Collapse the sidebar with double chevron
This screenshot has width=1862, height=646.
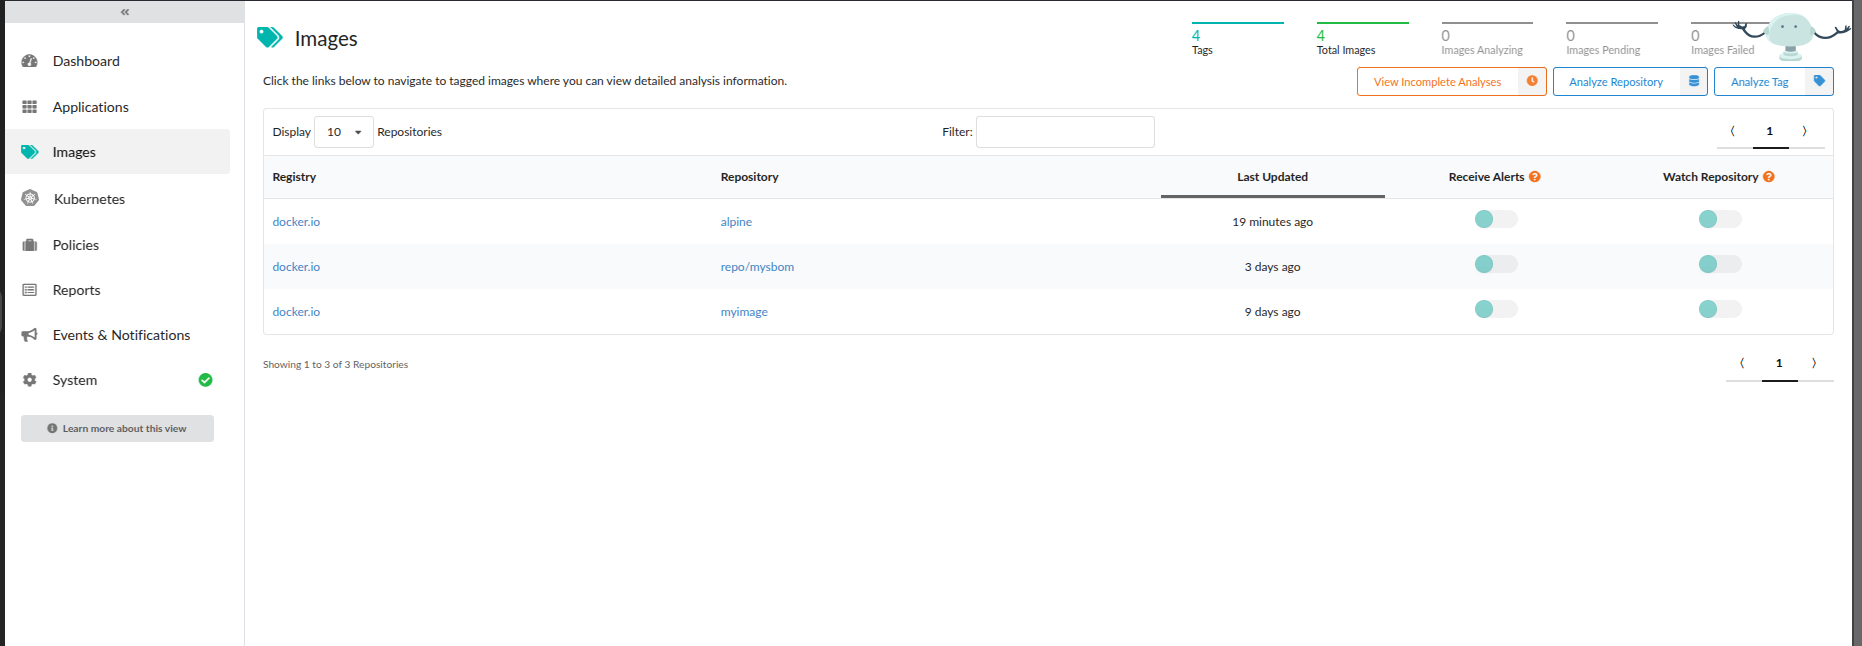tap(125, 12)
